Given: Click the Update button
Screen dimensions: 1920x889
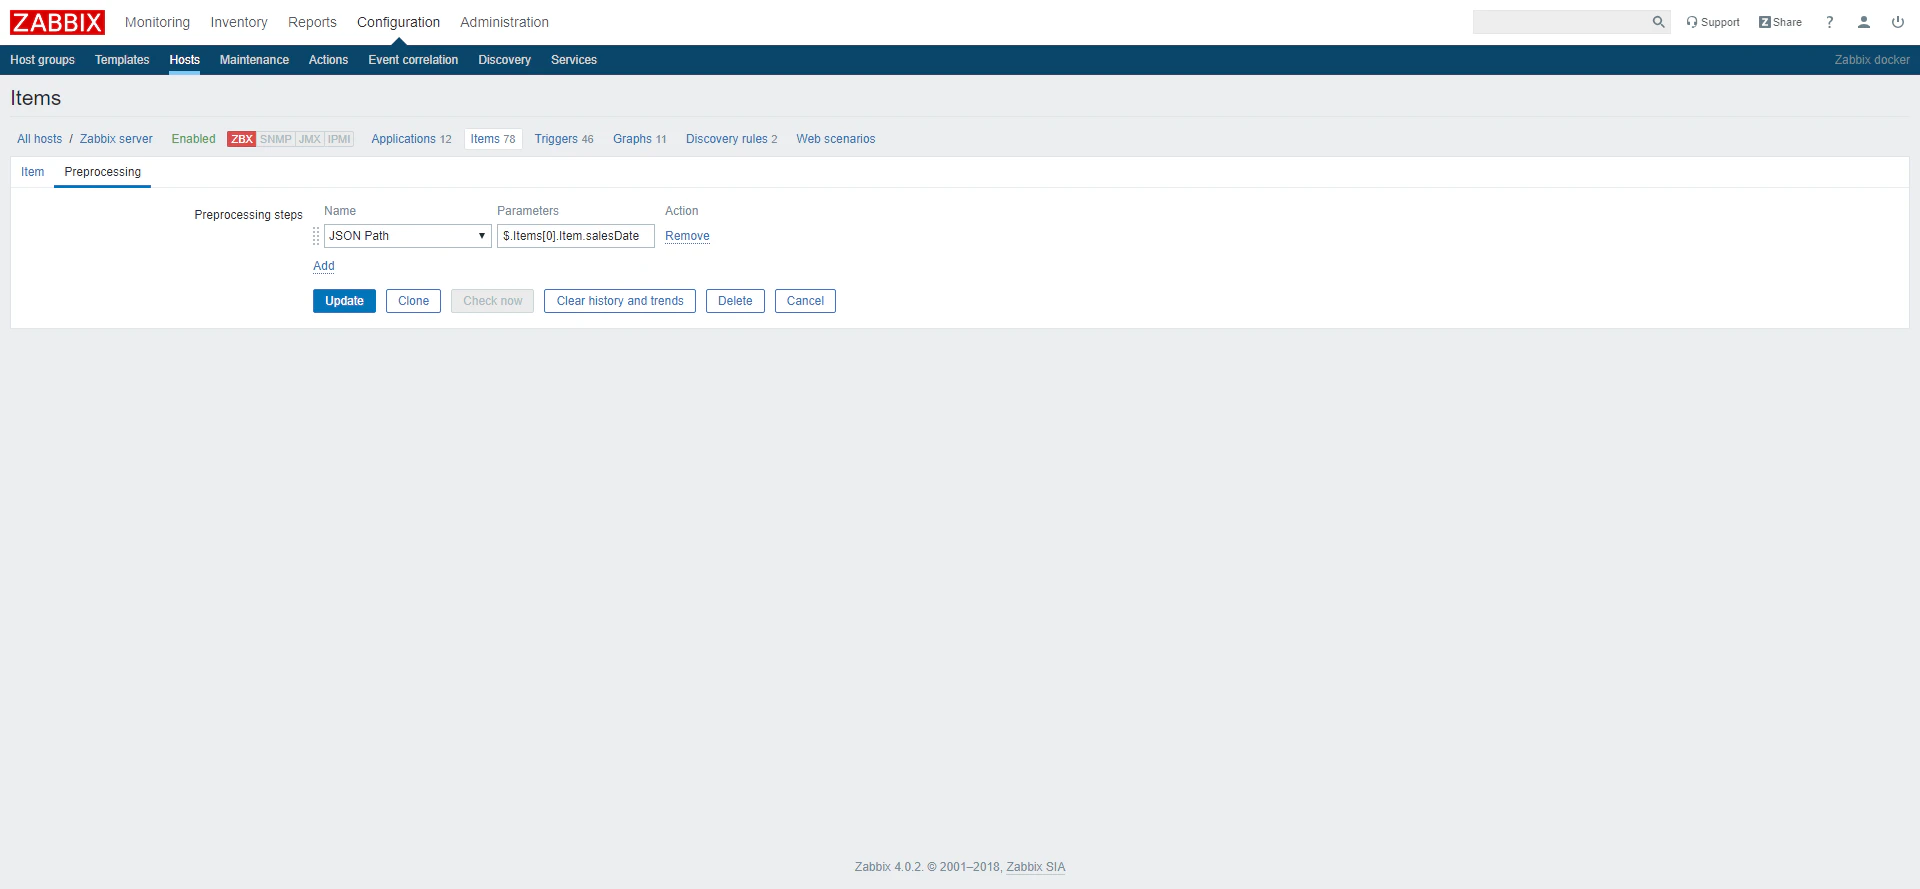Looking at the screenshot, I should pyautogui.click(x=344, y=301).
